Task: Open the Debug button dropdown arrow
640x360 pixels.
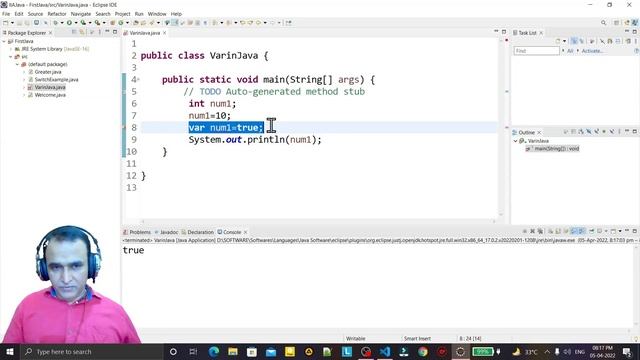Action: pyautogui.click(x=62, y=23)
